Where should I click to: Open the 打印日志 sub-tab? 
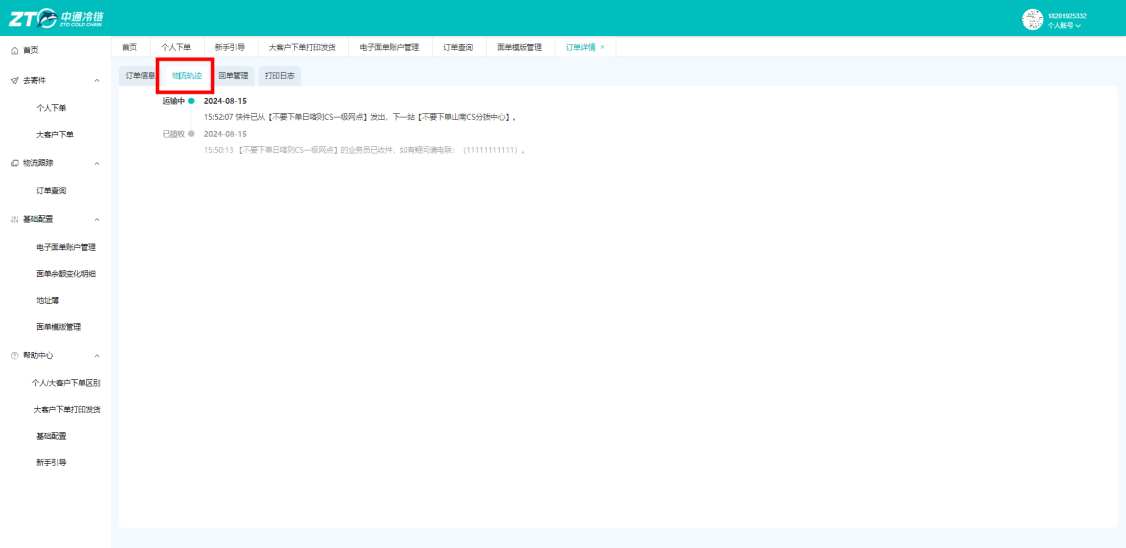[x=279, y=75]
